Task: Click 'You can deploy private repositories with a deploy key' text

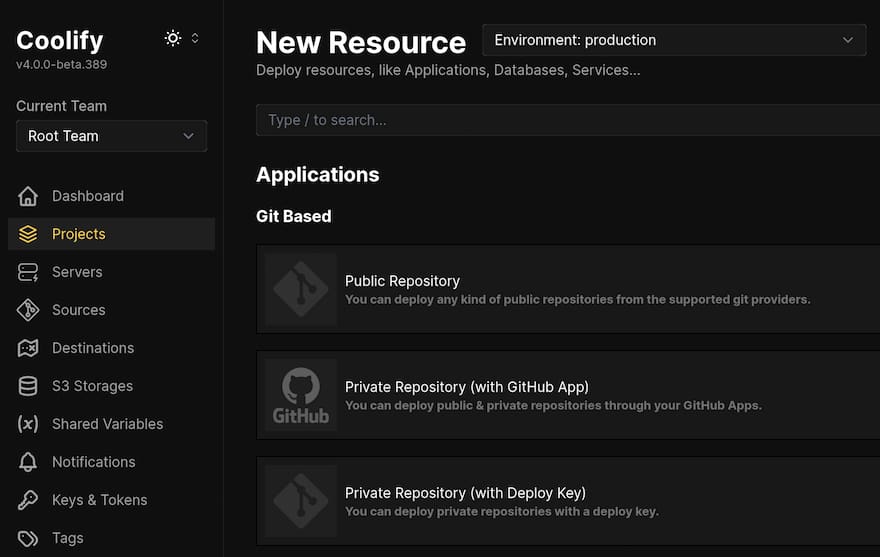Action: coord(502,512)
